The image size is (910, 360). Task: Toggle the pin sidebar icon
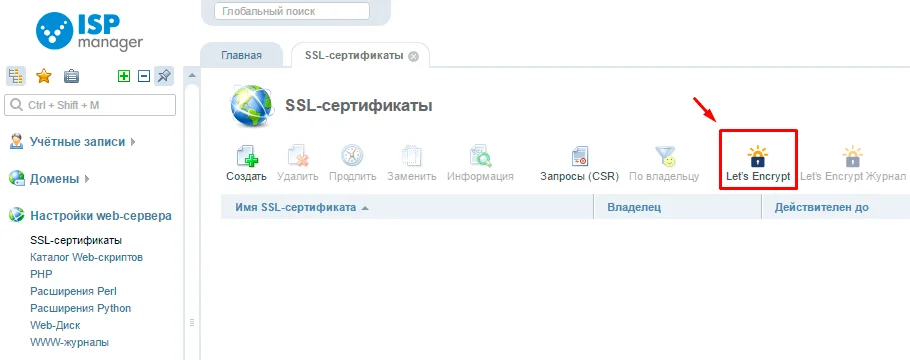click(164, 76)
